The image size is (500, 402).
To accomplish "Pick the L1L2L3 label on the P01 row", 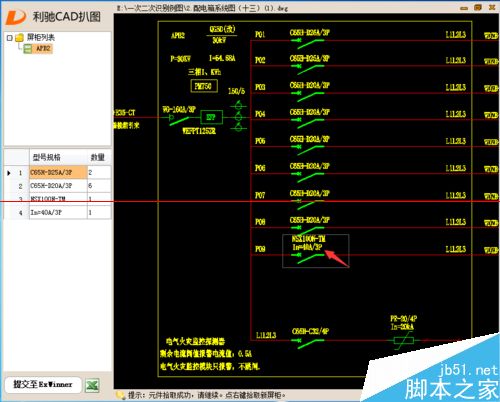I will pyautogui.click(x=456, y=34).
